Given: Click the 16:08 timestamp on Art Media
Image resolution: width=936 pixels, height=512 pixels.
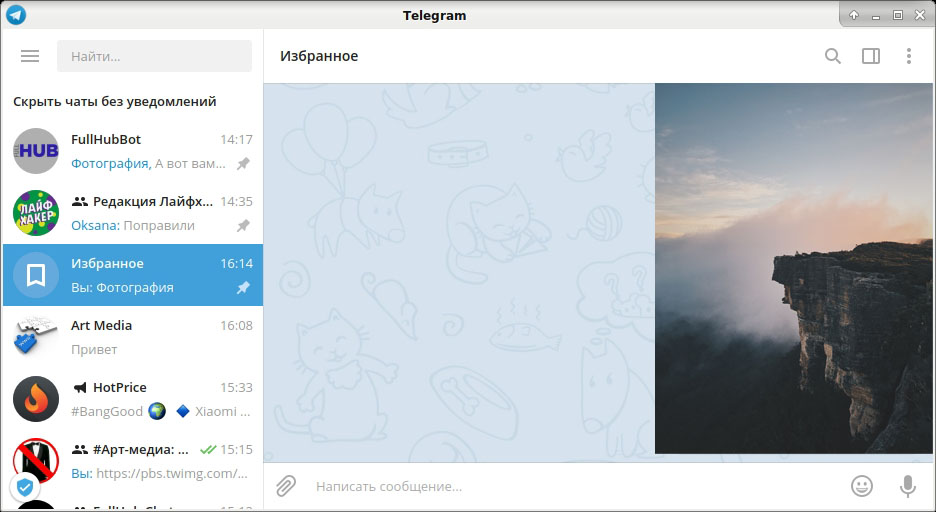Looking at the screenshot, I should [x=236, y=326].
